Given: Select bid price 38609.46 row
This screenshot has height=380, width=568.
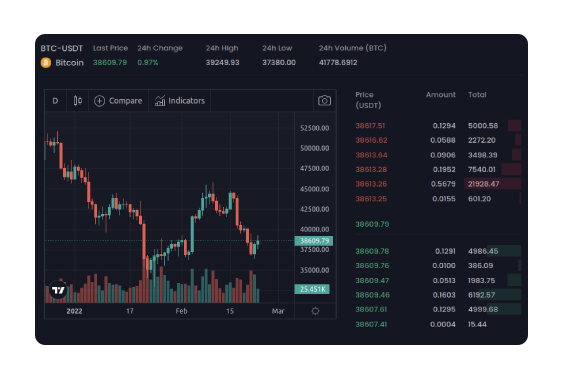Looking at the screenshot, I should pos(438,295).
